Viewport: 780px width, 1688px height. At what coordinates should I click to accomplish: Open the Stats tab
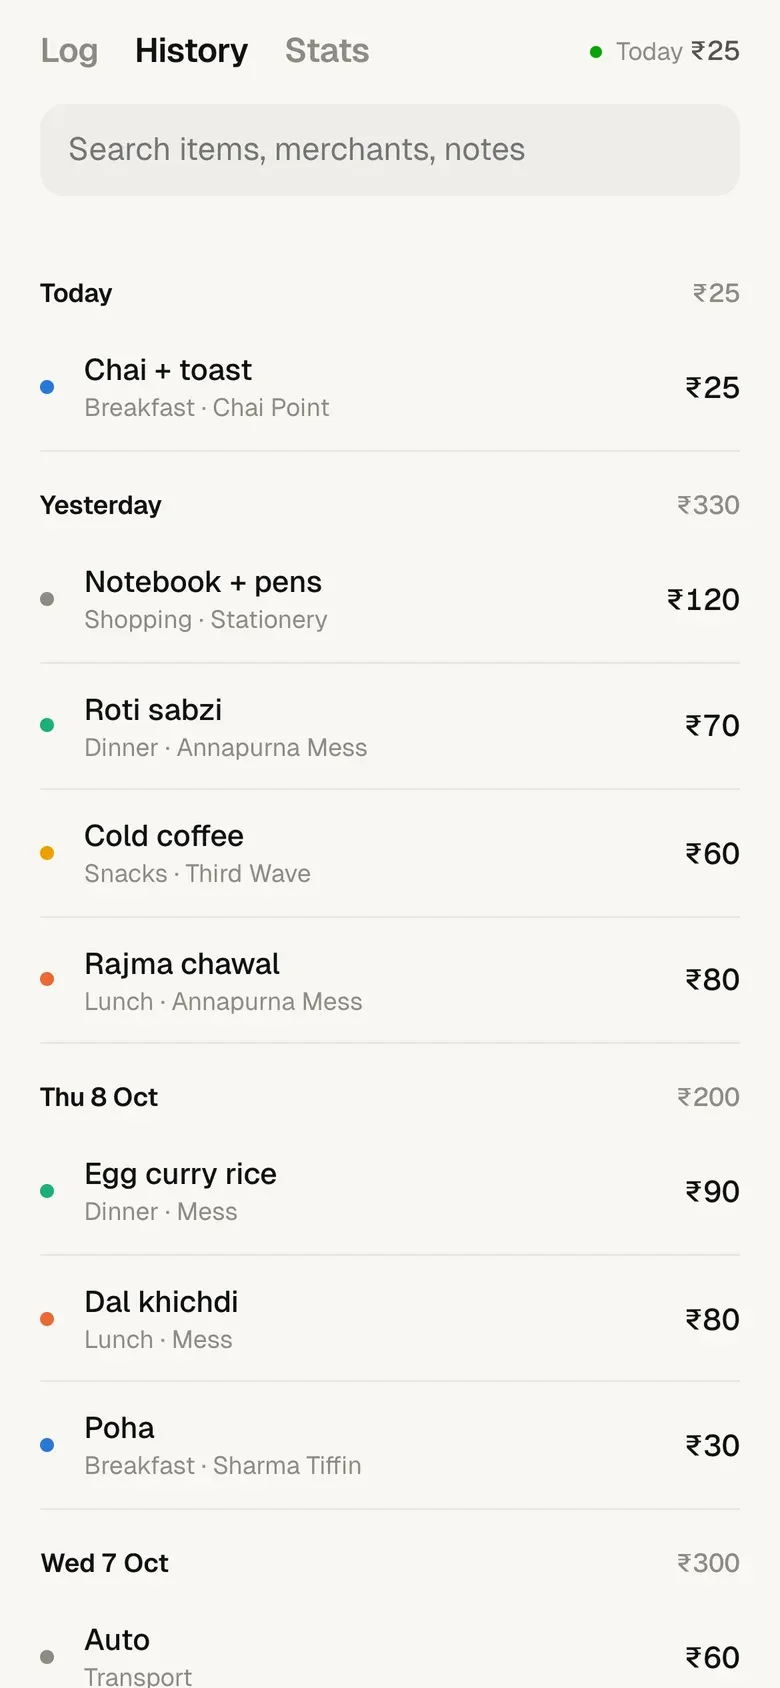[x=327, y=50]
